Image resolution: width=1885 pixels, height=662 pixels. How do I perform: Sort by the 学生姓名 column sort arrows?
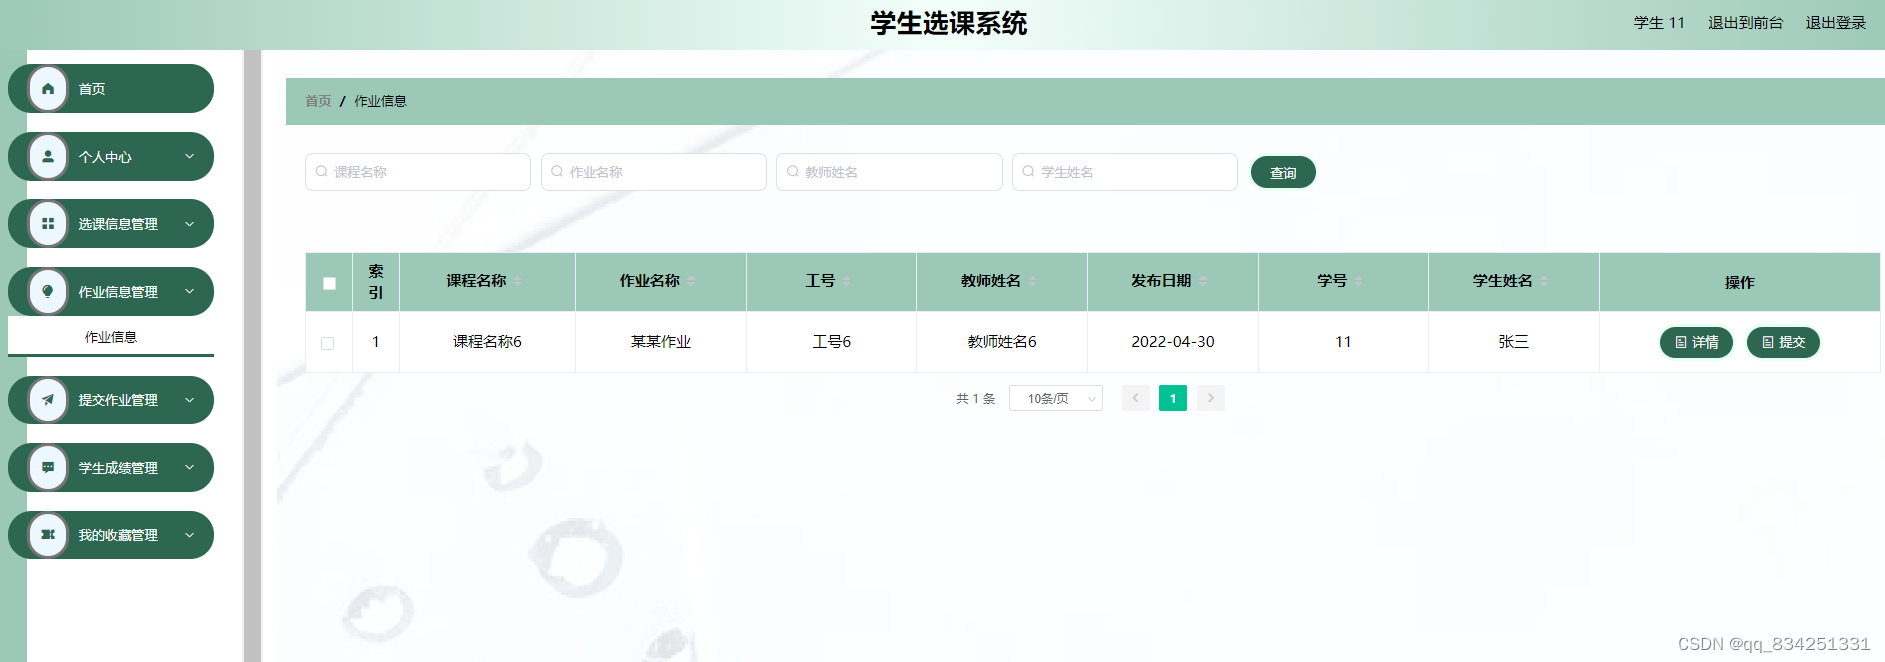click(x=1544, y=281)
